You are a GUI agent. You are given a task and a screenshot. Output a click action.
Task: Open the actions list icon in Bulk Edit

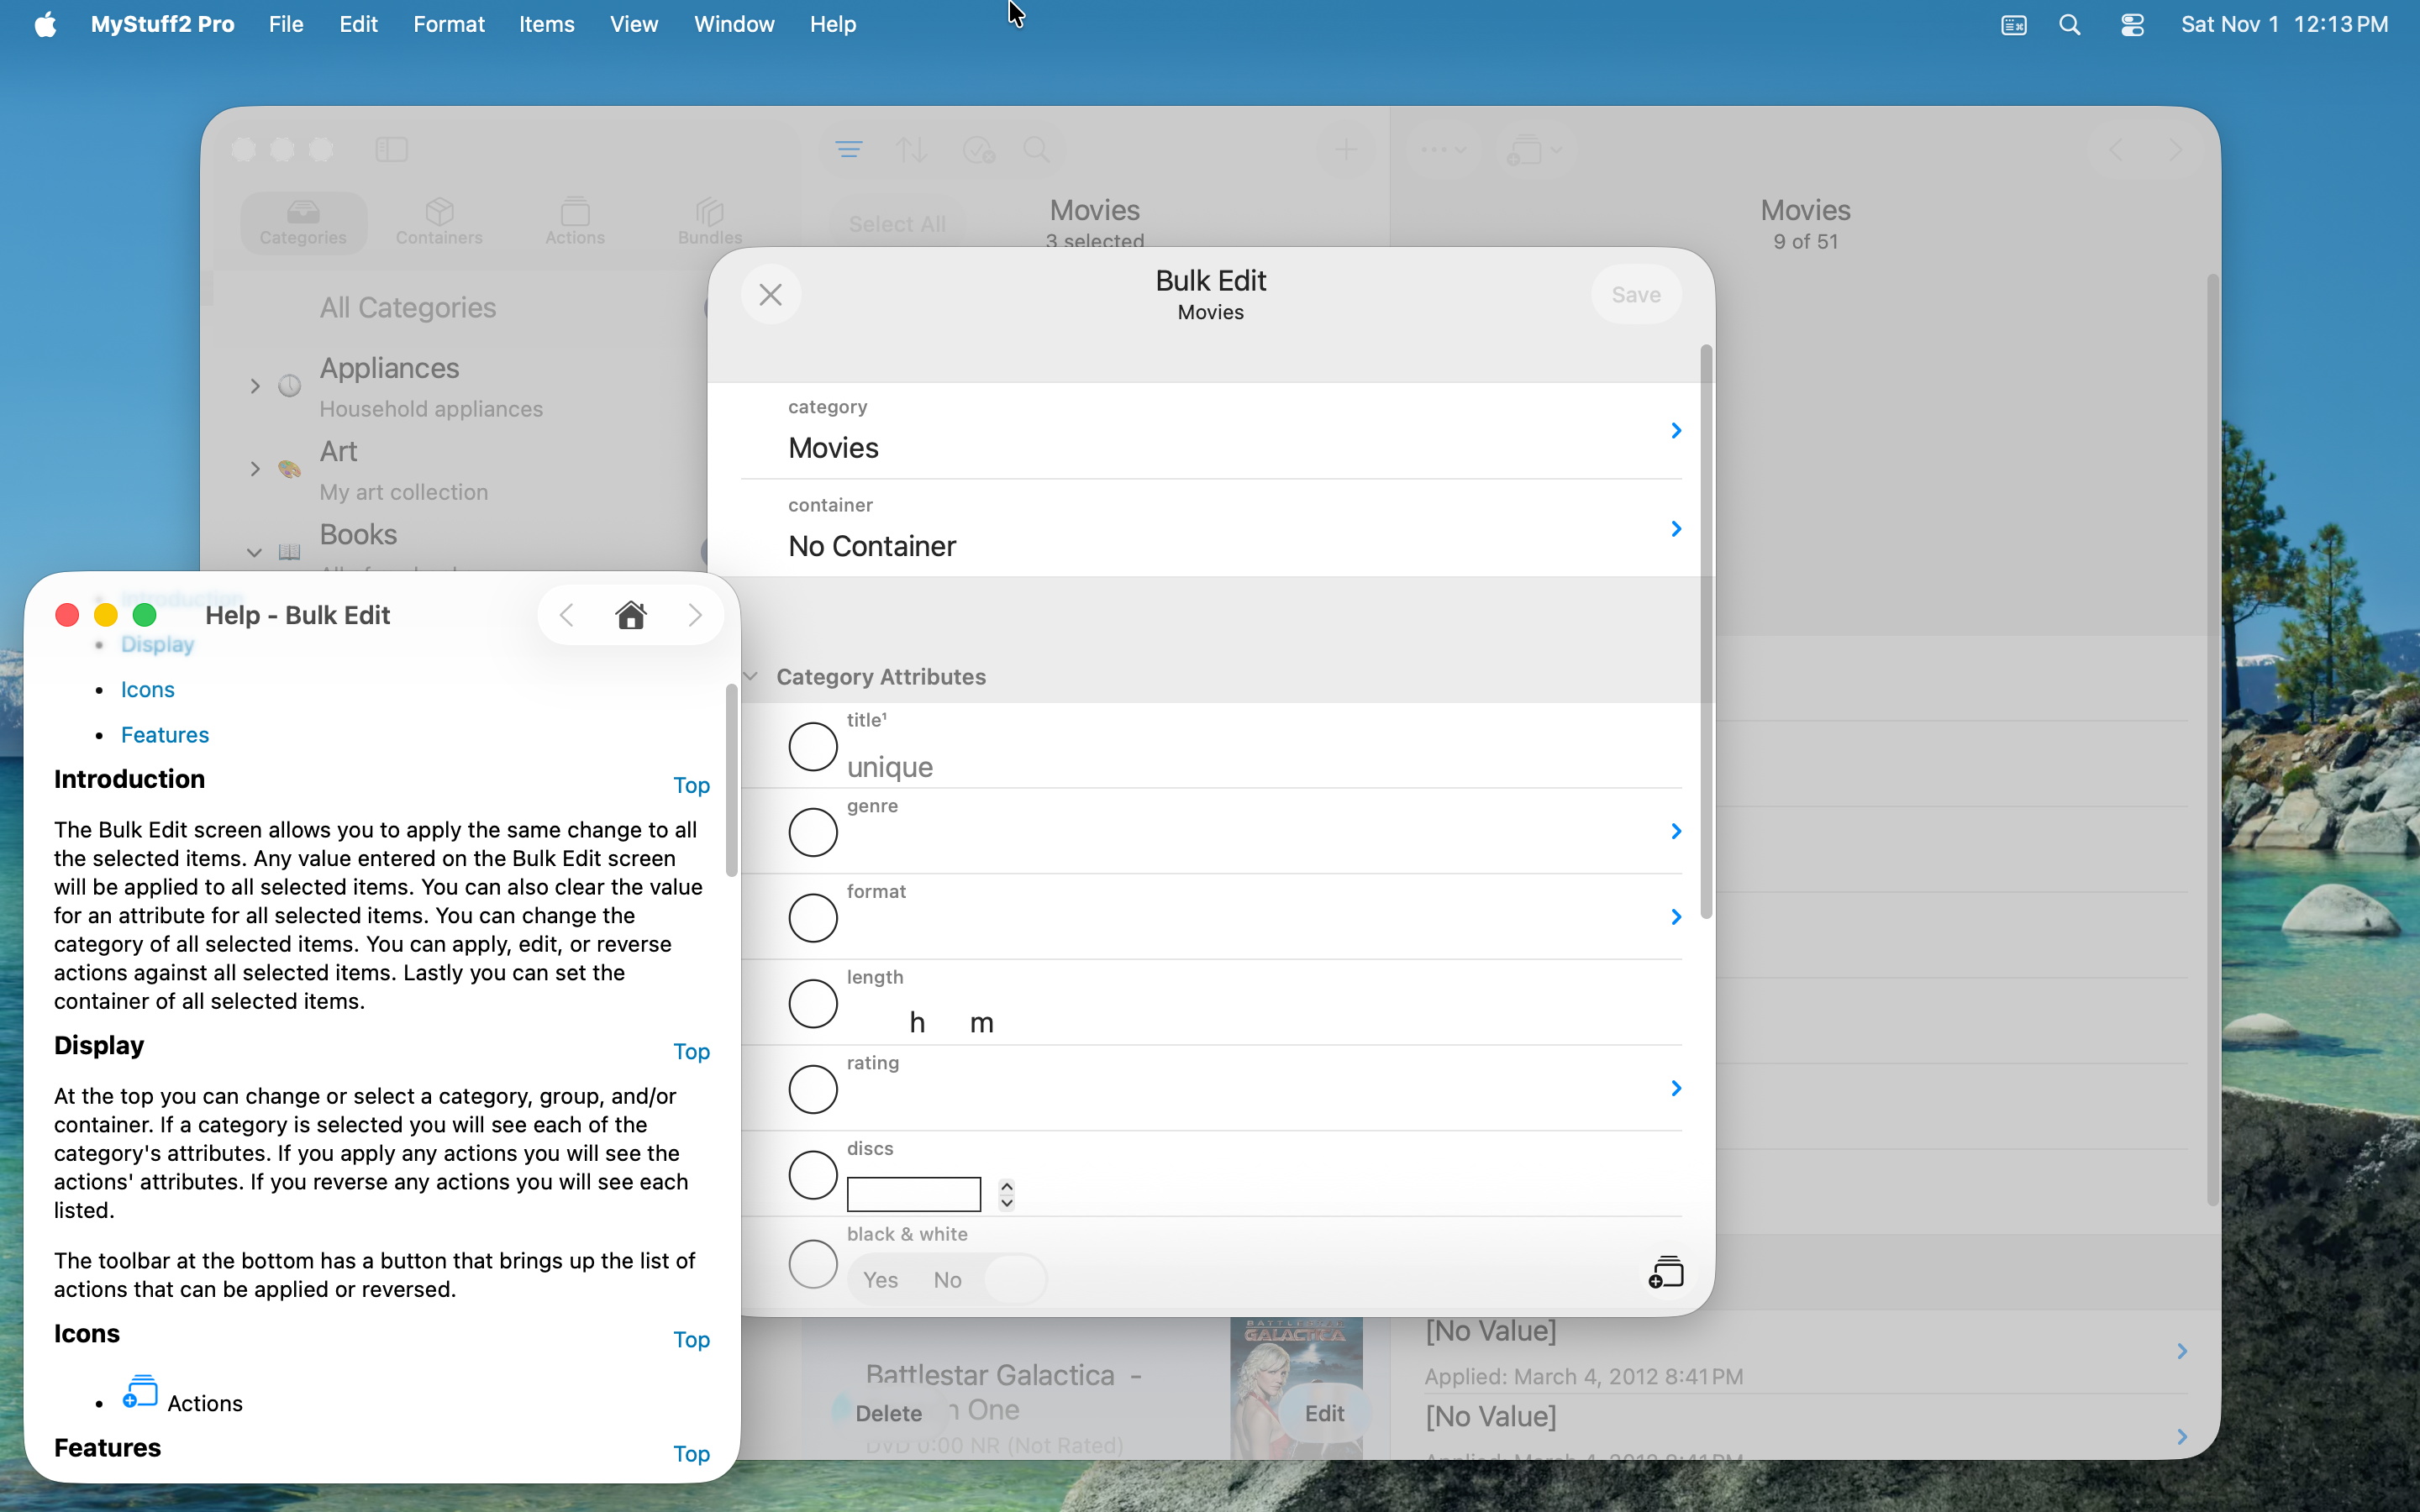(1666, 1272)
